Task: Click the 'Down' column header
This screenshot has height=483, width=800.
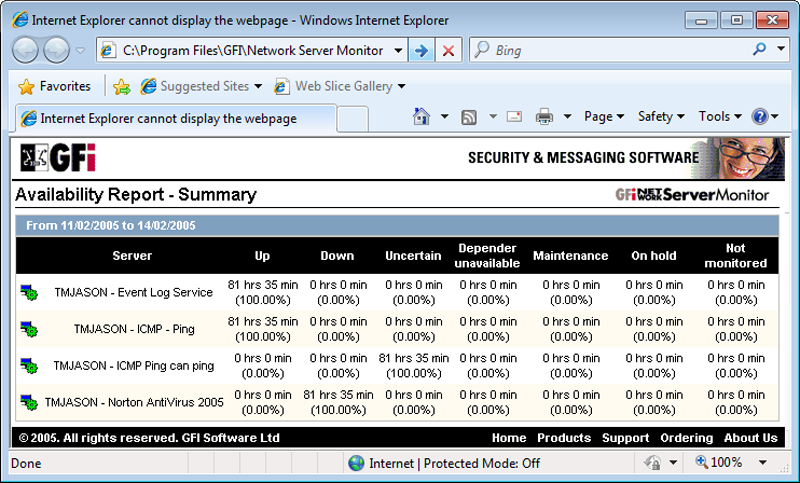Action: (x=337, y=256)
